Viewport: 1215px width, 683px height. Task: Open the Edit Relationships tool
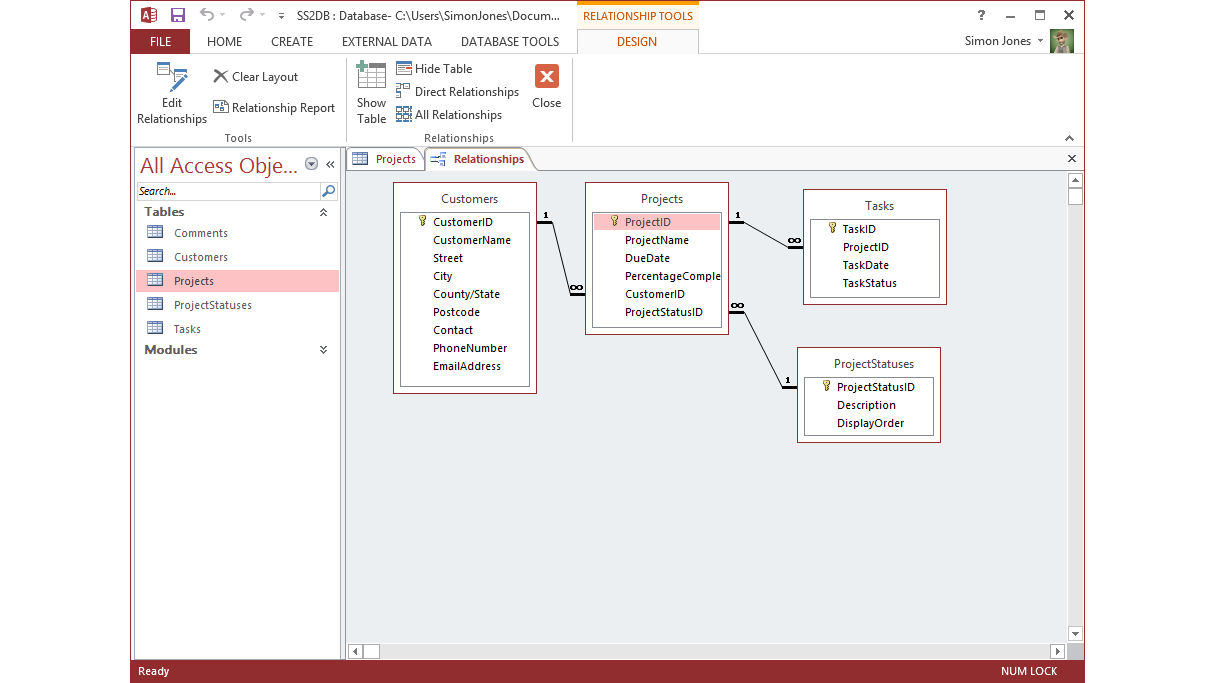click(x=172, y=93)
